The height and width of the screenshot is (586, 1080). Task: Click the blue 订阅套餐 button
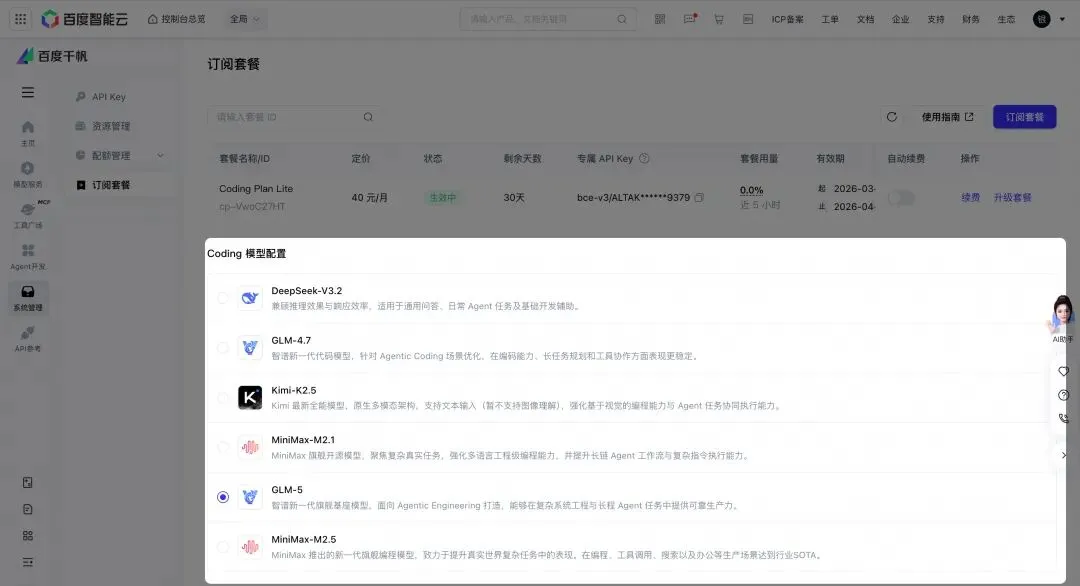pos(1024,117)
